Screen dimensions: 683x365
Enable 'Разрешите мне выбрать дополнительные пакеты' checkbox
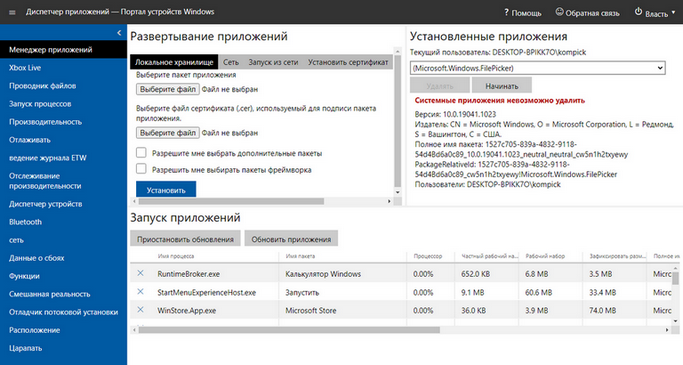[141, 152]
